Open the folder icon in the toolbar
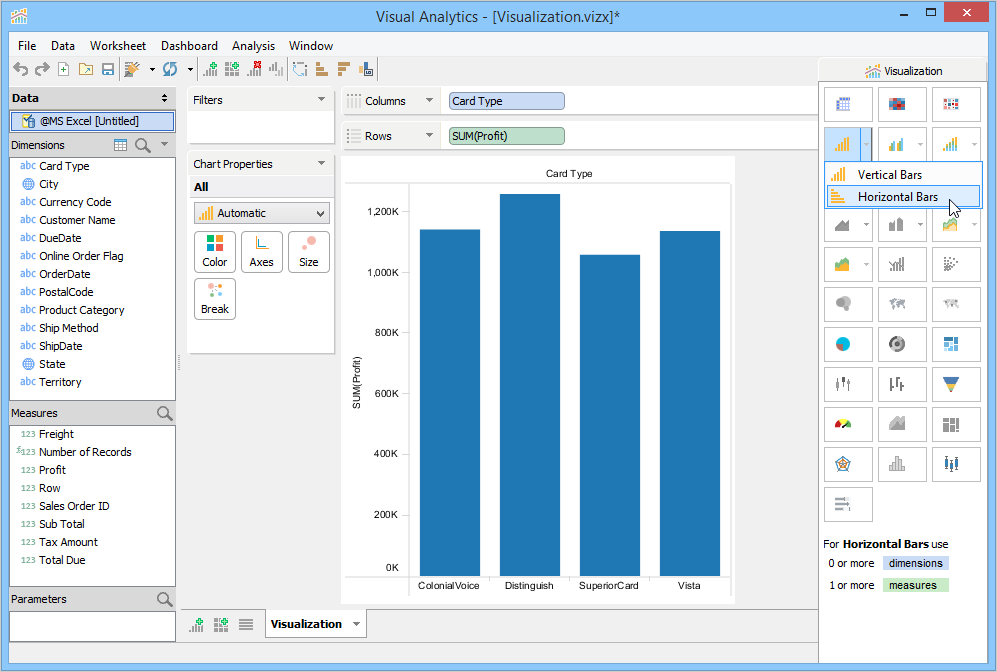The image size is (997, 672). [86, 69]
